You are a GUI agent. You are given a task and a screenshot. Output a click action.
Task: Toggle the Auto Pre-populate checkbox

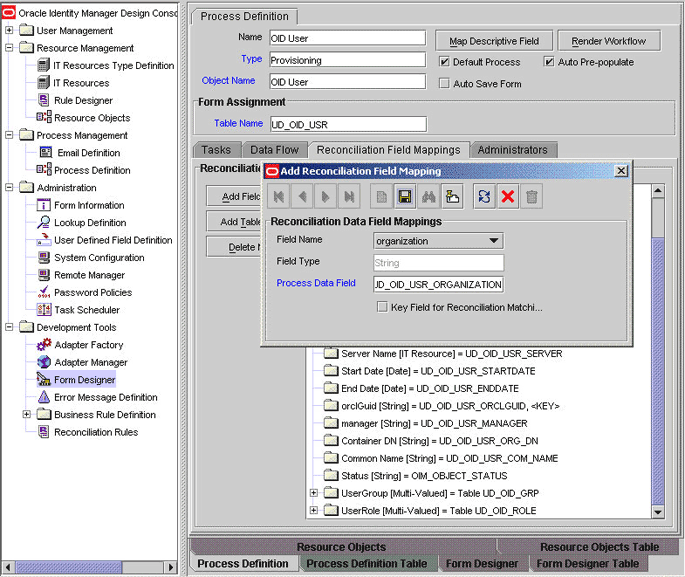(549, 62)
